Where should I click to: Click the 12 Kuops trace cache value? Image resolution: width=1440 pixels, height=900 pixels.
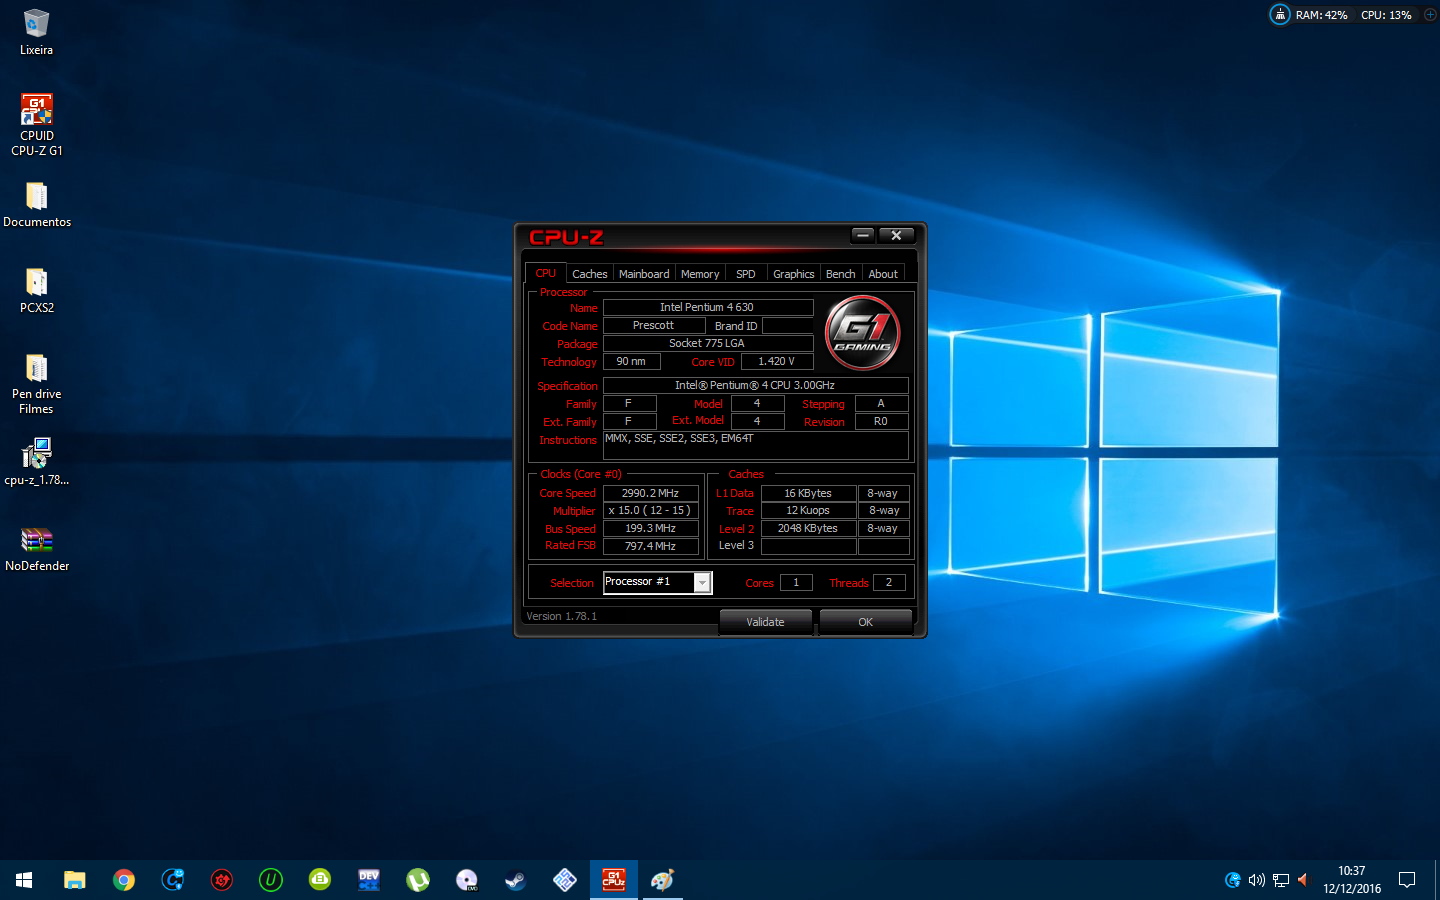[808, 510]
